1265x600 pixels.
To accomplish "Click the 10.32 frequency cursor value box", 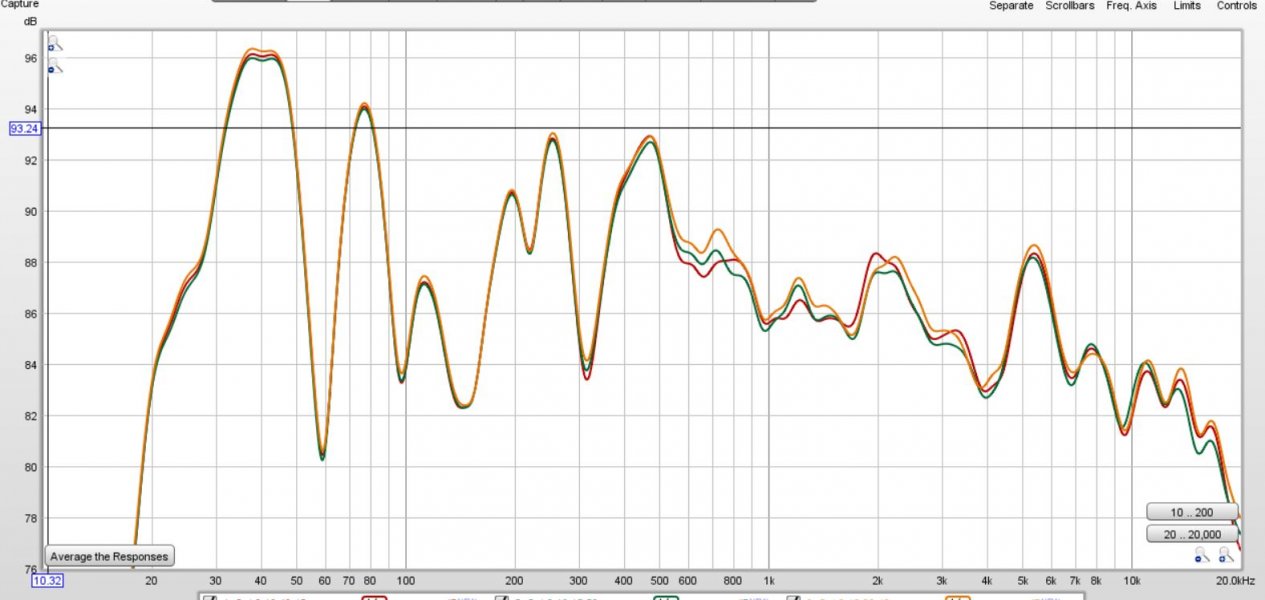I will (47, 580).
